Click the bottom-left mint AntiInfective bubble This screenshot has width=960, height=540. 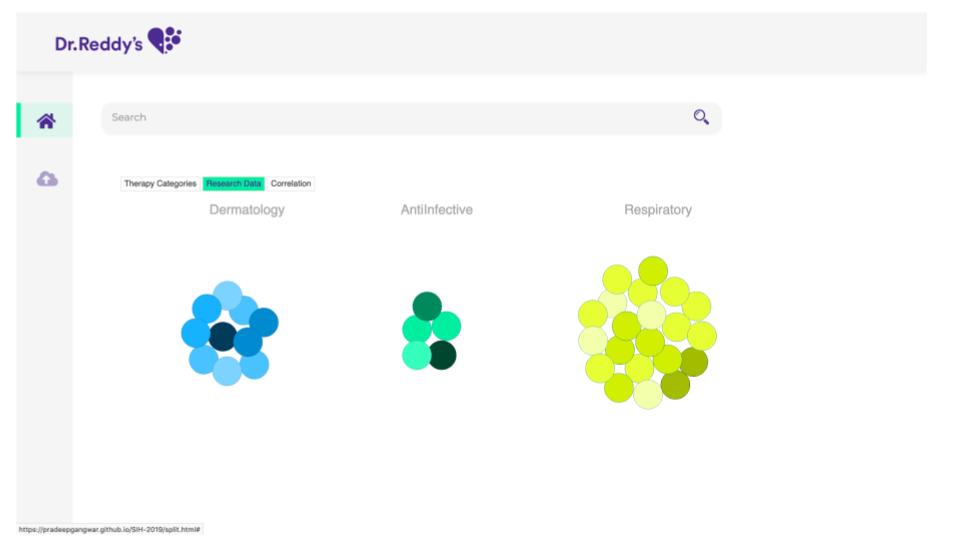[x=416, y=355]
